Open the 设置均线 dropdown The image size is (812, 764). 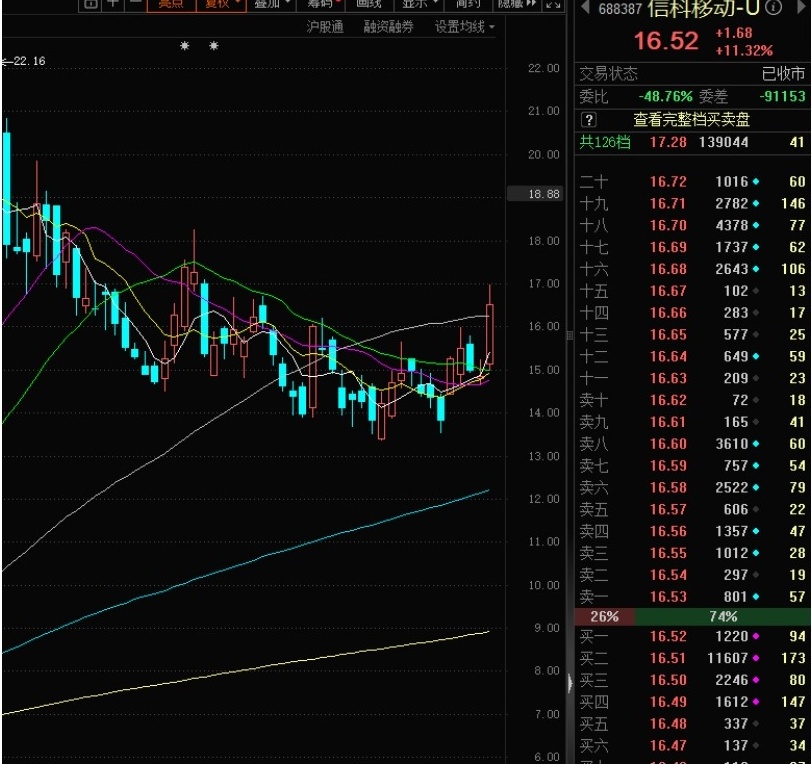pyautogui.click(x=464, y=27)
